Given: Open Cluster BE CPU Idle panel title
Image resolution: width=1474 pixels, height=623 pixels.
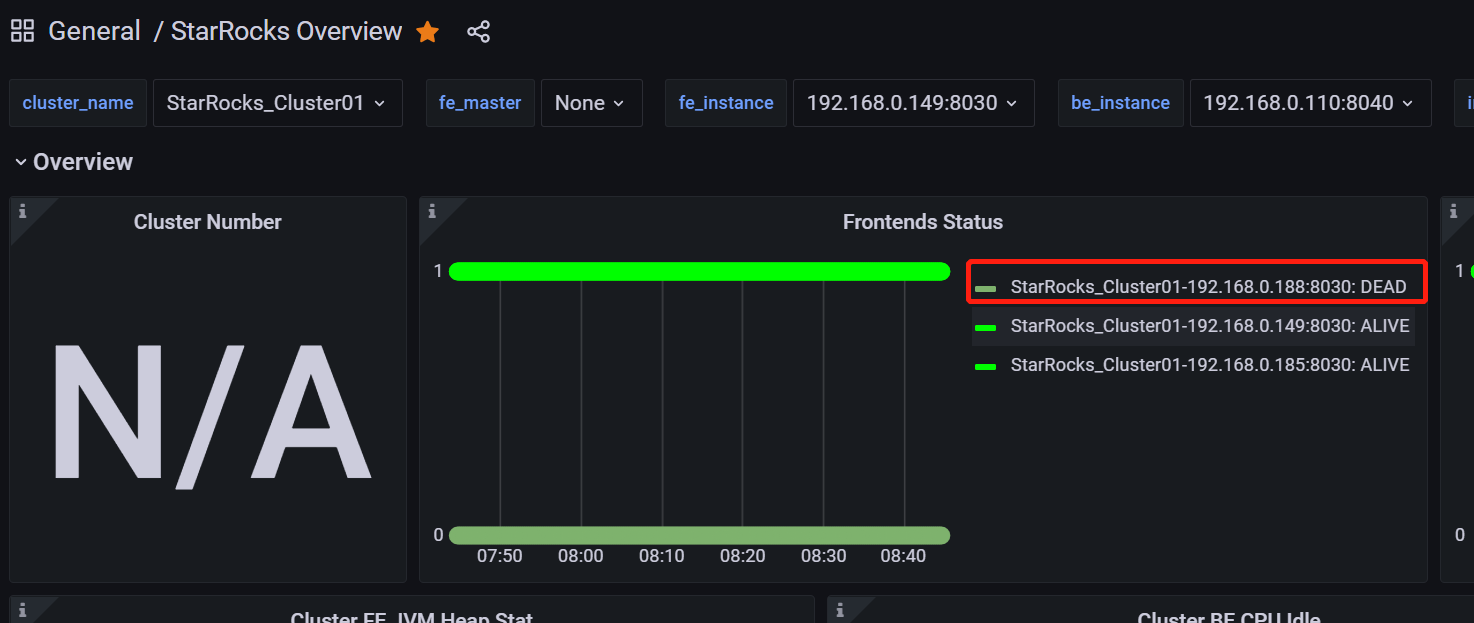Looking at the screenshot, I should pyautogui.click(x=1229, y=616).
